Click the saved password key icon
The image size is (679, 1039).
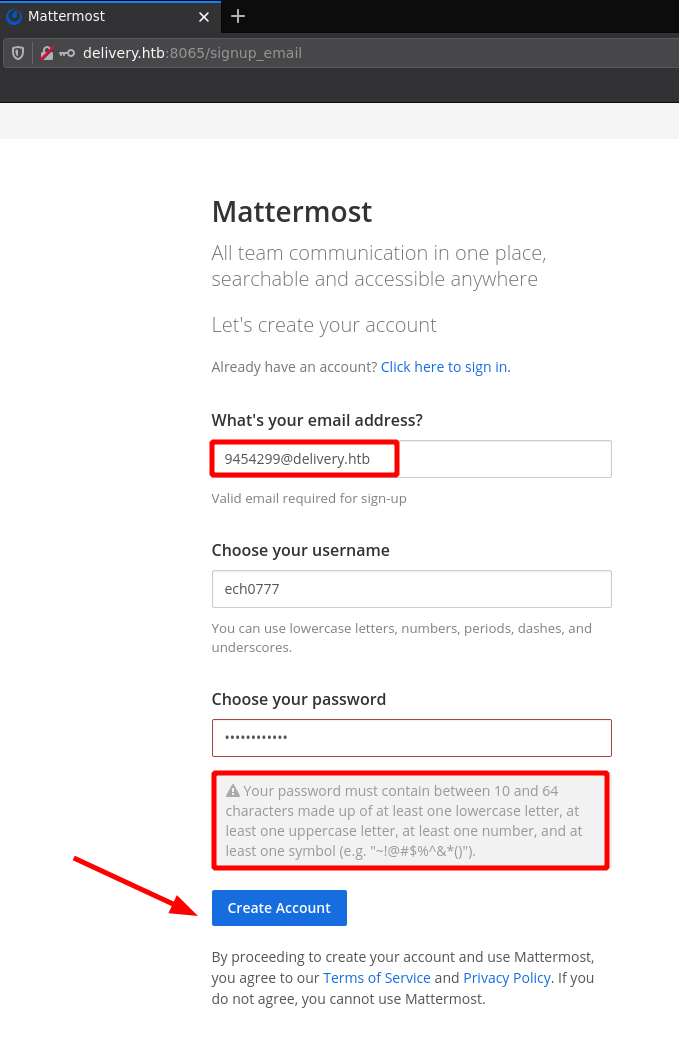[x=67, y=53]
